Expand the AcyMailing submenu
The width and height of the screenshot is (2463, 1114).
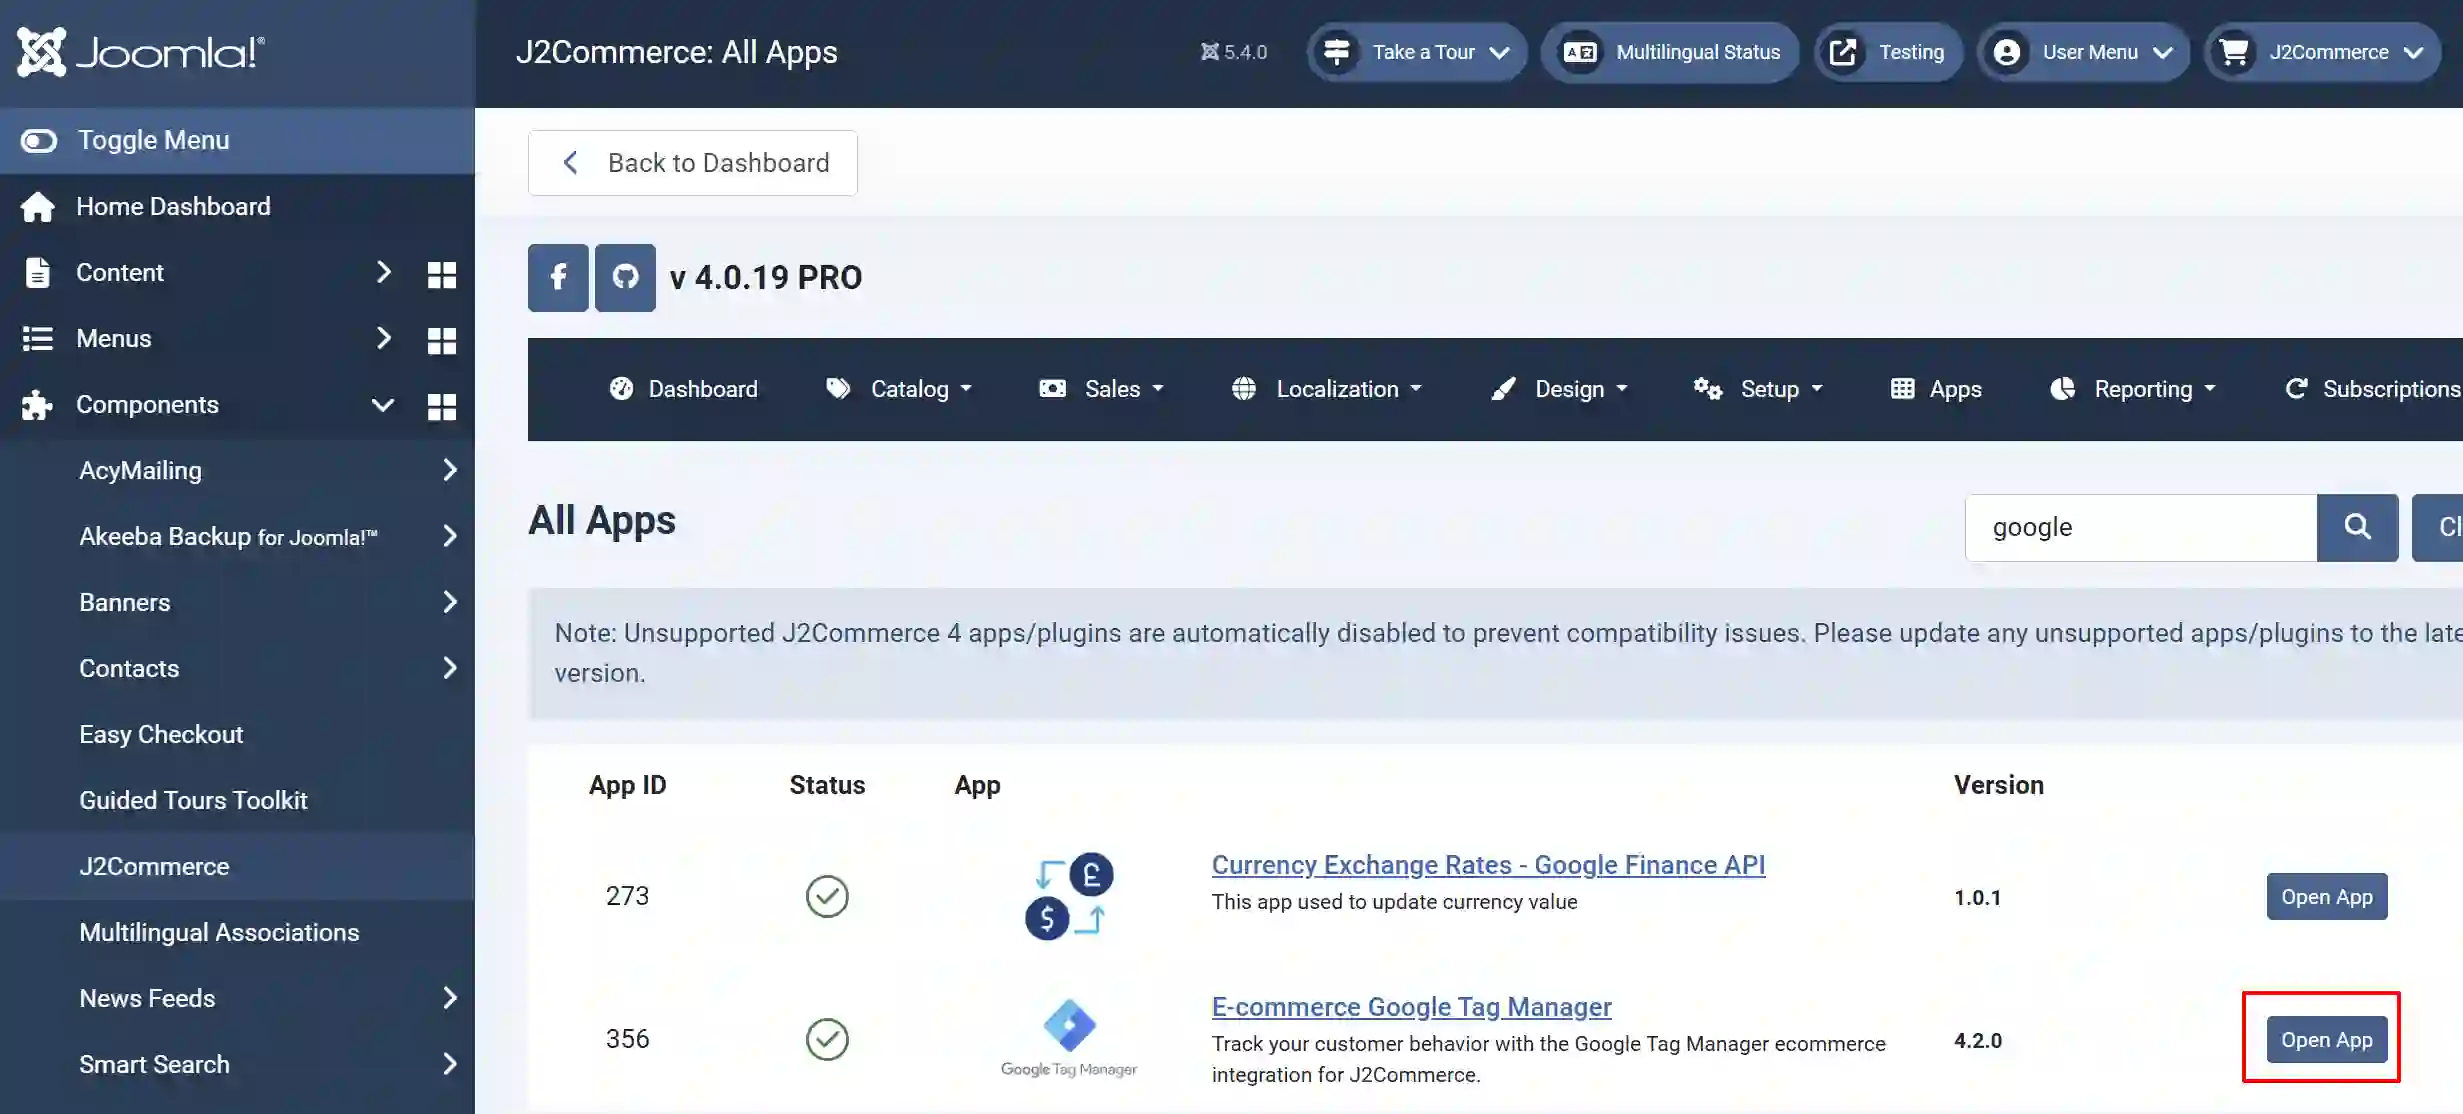pos(450,470)
